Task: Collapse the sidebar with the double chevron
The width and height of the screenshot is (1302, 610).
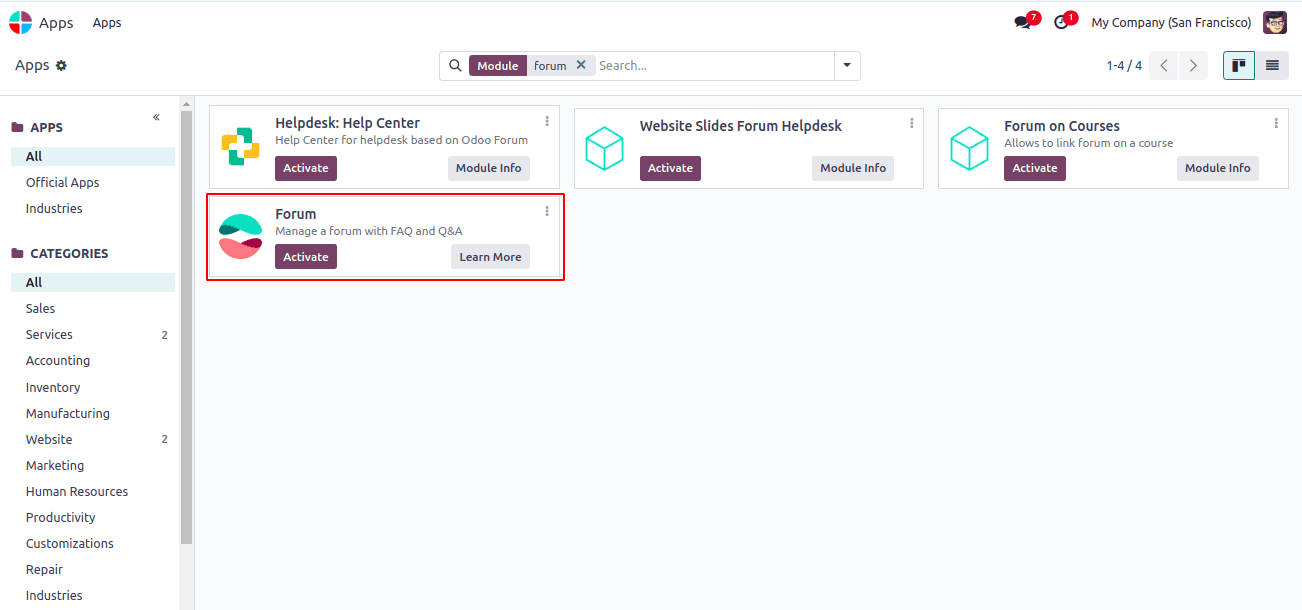Action: pos(156,117)
